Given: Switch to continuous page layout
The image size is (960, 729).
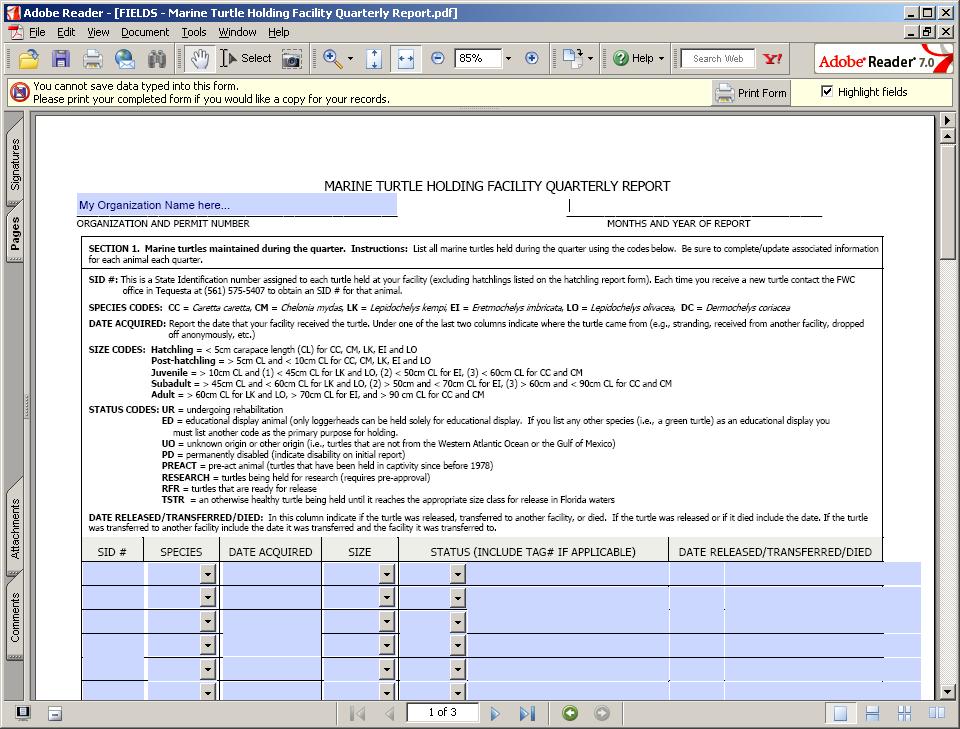Looking at the screenshot, I should [872, 713].
